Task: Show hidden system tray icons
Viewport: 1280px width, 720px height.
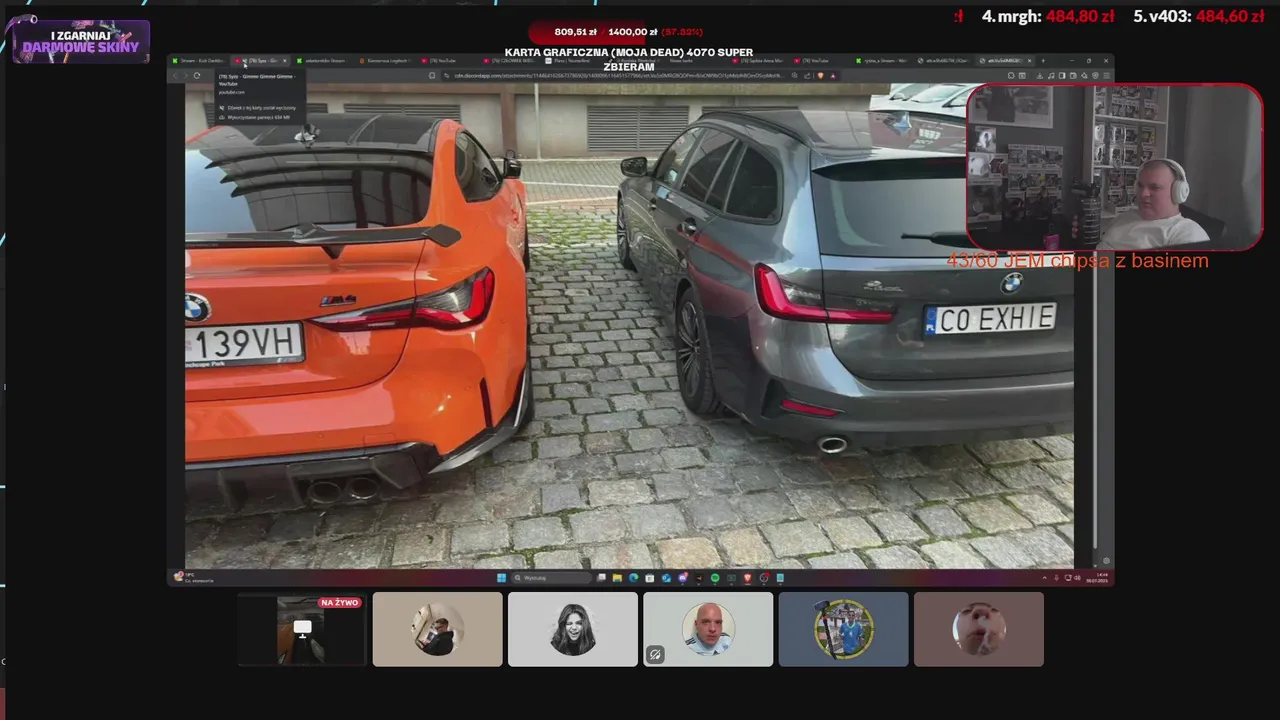Action: tap(1045, 578)
